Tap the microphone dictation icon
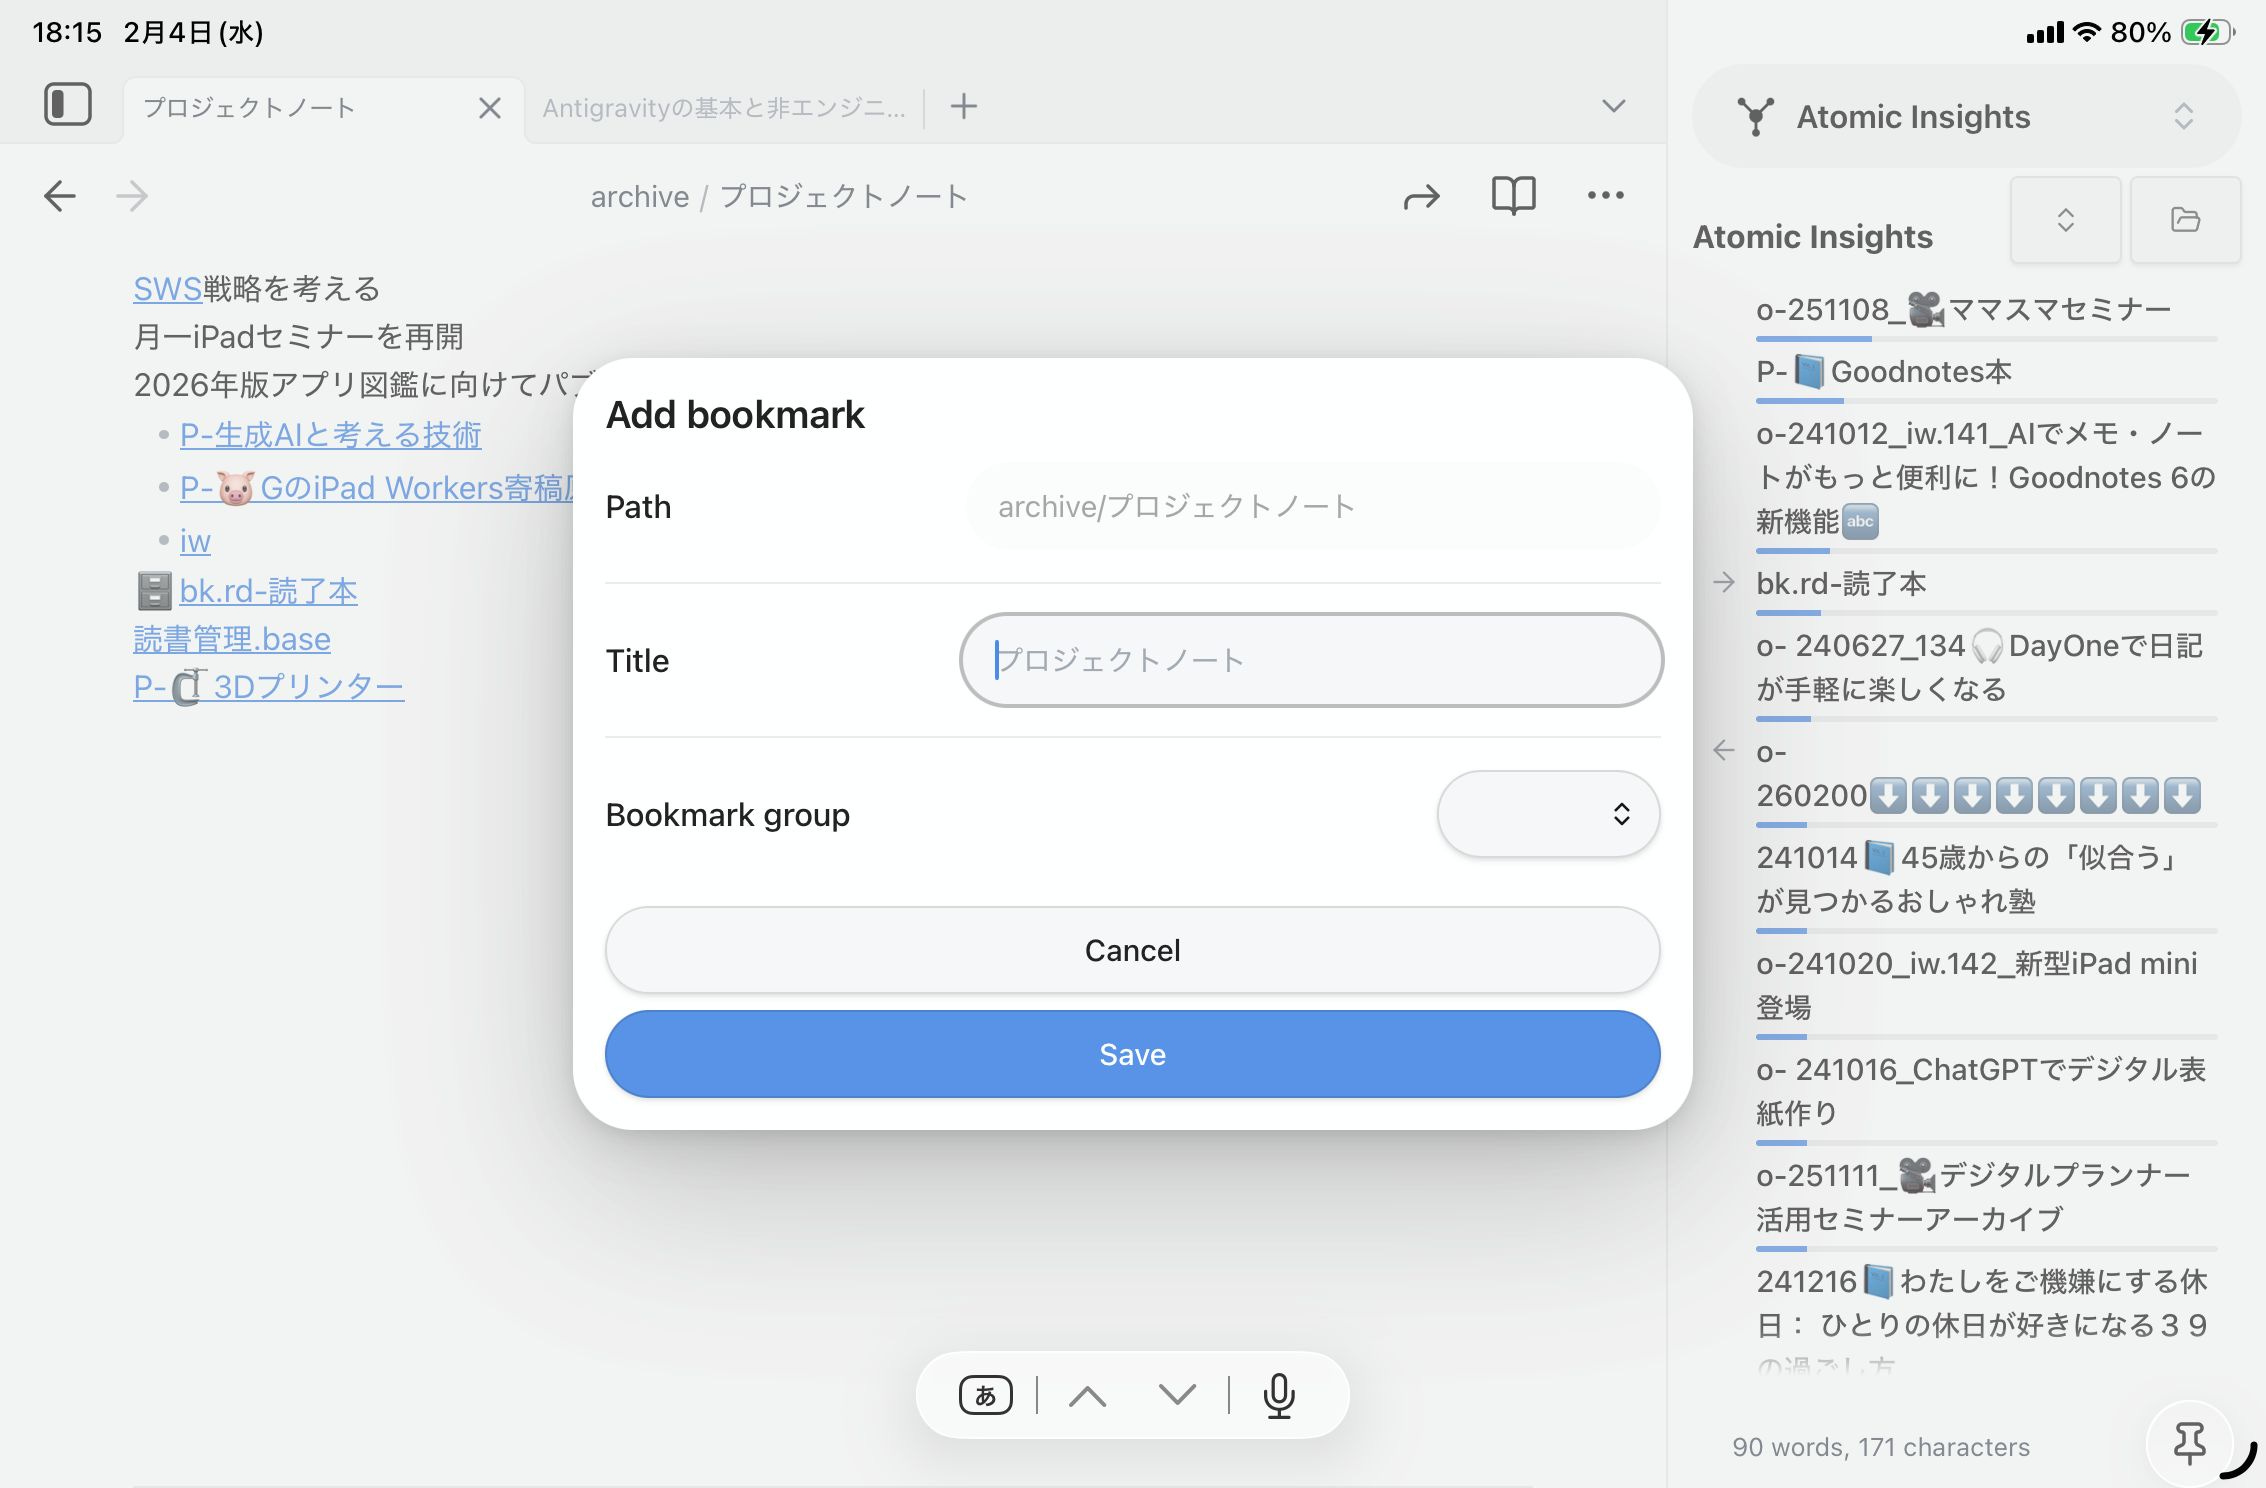 point(1279,1395)
